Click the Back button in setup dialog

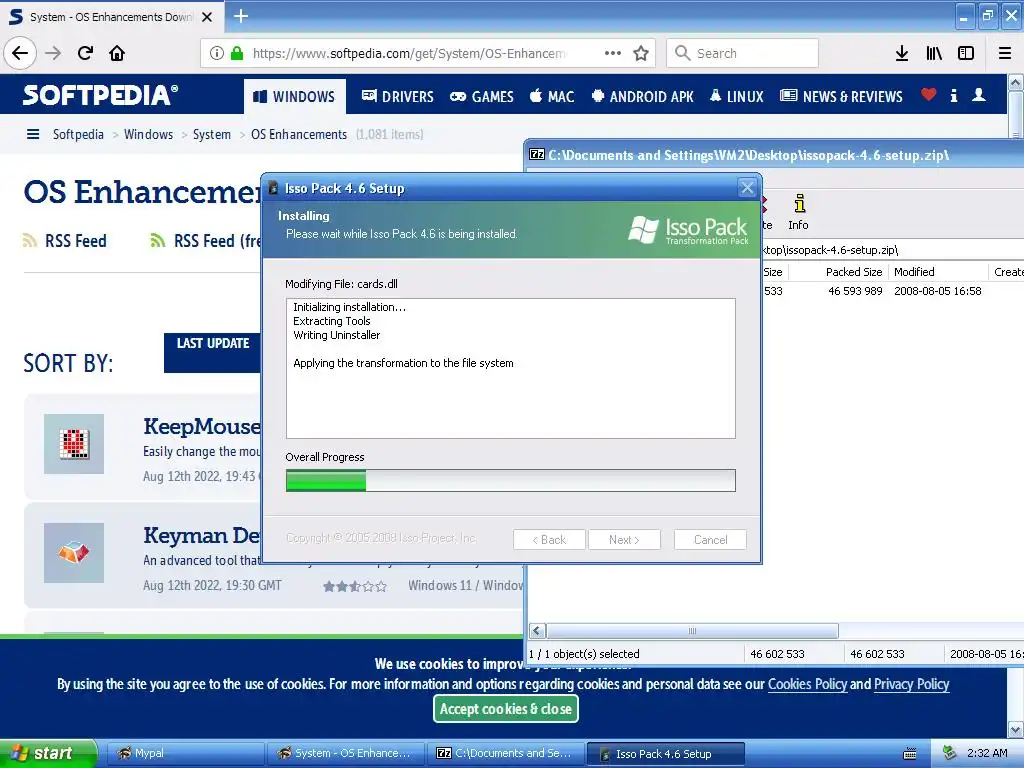pos(549,539)
